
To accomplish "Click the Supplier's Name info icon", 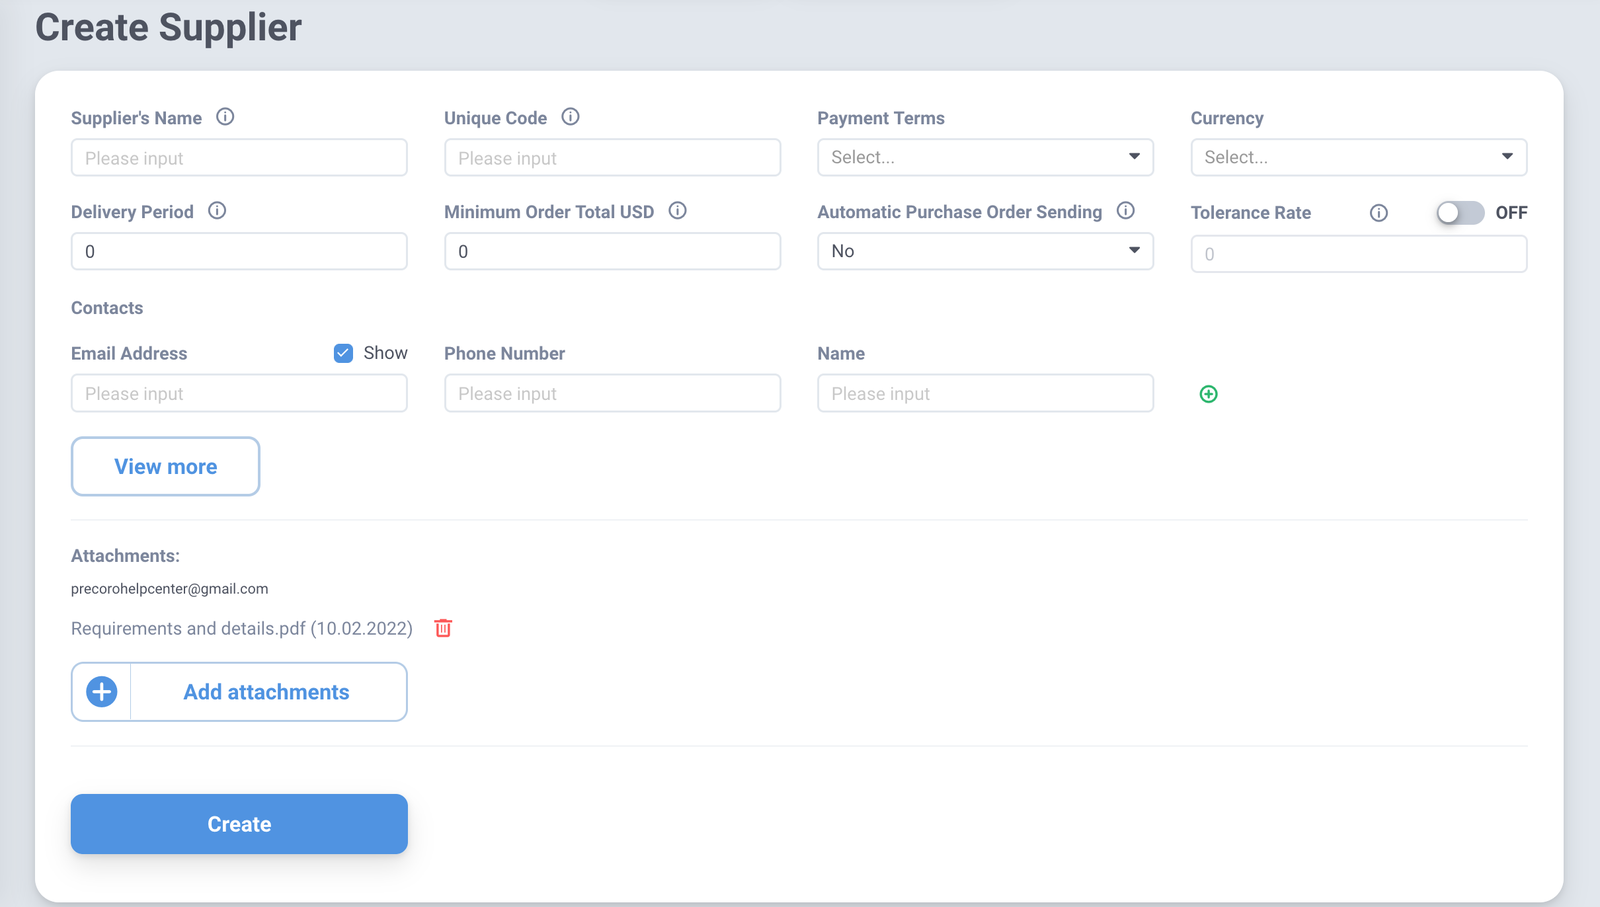I will point(225,117).
